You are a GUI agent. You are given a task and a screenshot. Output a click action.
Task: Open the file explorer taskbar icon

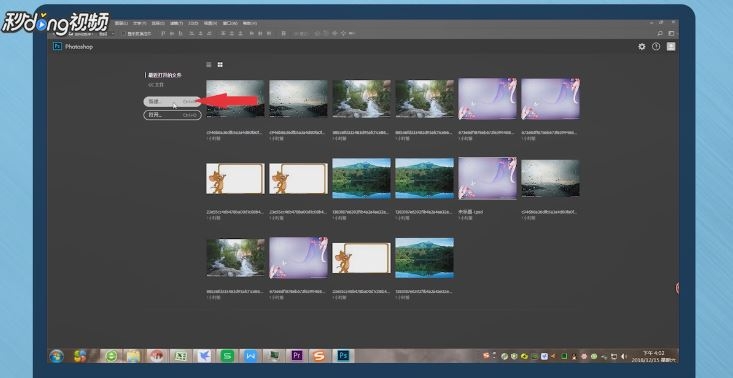(133, 356)
